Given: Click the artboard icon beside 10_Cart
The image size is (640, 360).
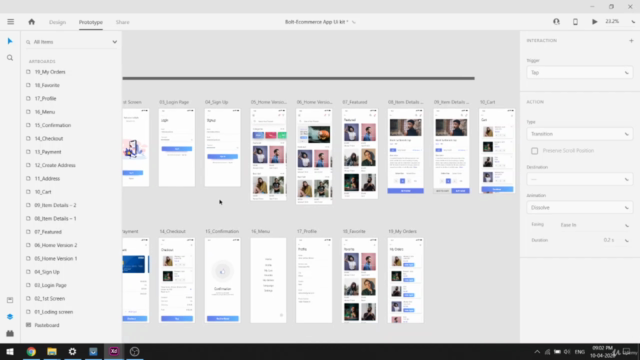Looking at the screenshot, I should 28,192.
